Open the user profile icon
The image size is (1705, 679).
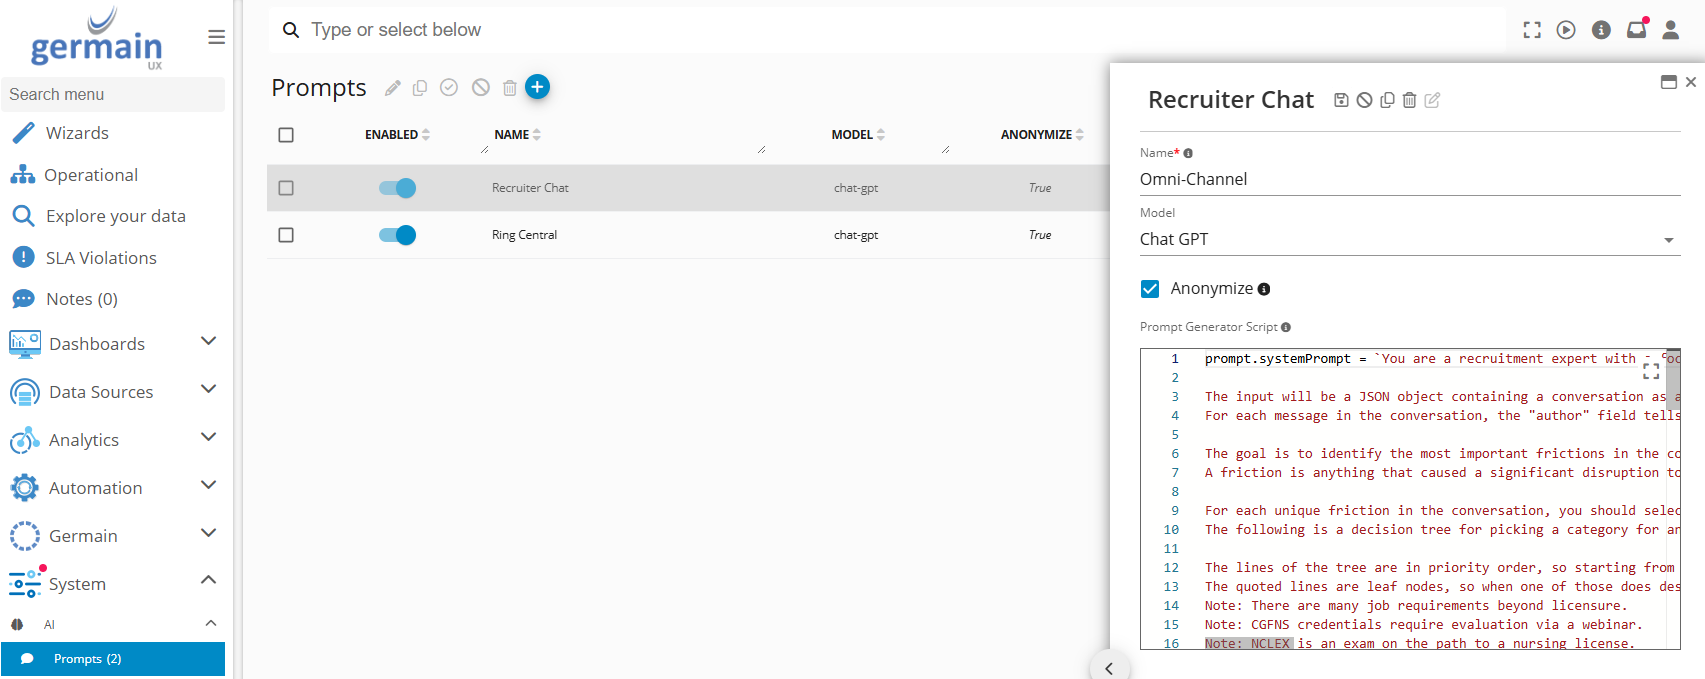click(1670, 30)
